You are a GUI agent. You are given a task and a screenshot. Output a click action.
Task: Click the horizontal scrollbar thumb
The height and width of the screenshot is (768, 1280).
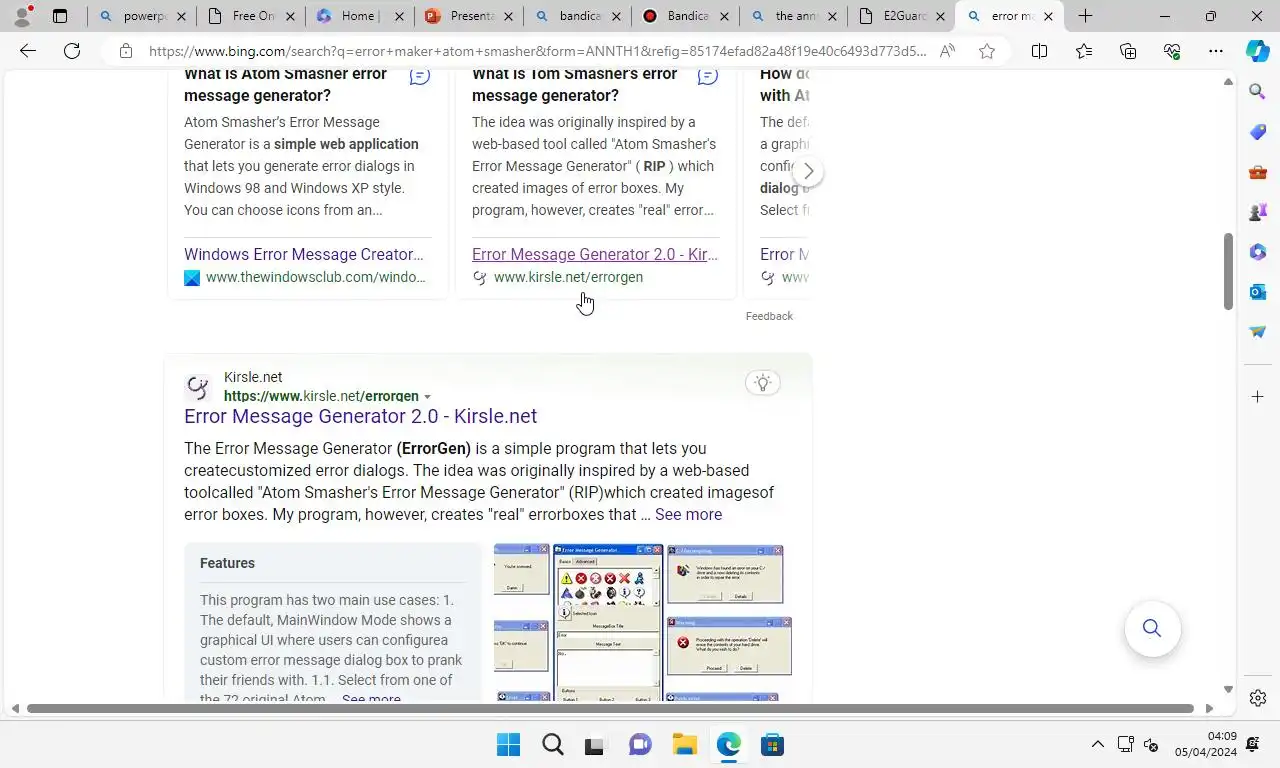tap(610, 708)
